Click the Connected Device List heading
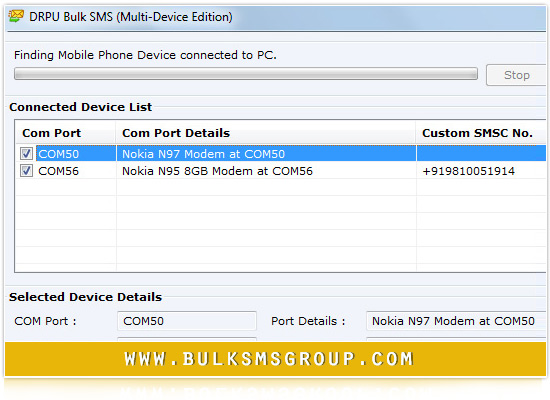Image resolution: width=550 pixels, height=400 pixels. click(x=81, y=107)
